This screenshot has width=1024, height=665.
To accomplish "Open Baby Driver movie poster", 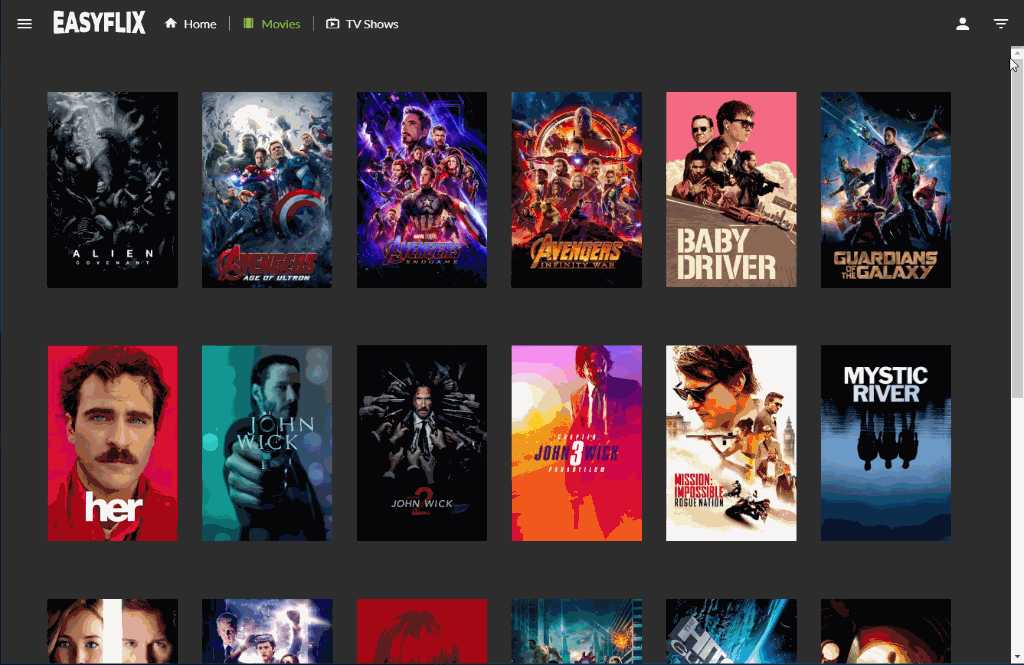I will point(731,189).
